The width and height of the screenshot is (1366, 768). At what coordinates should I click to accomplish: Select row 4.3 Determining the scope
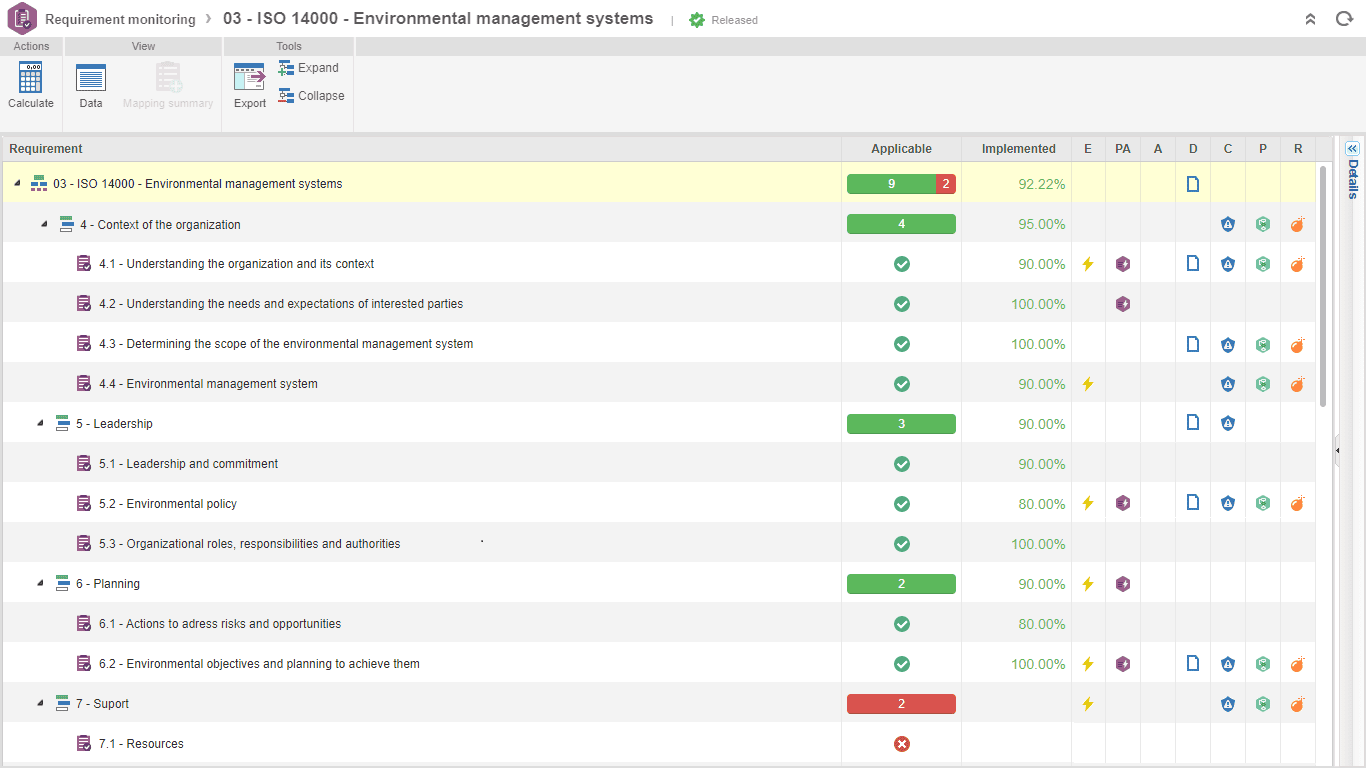659,344
